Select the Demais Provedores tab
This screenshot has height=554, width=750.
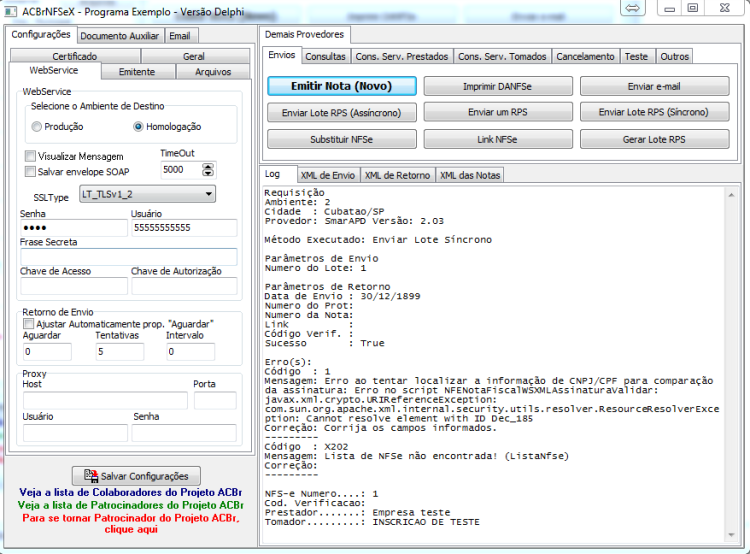click(x=305, y=34)
